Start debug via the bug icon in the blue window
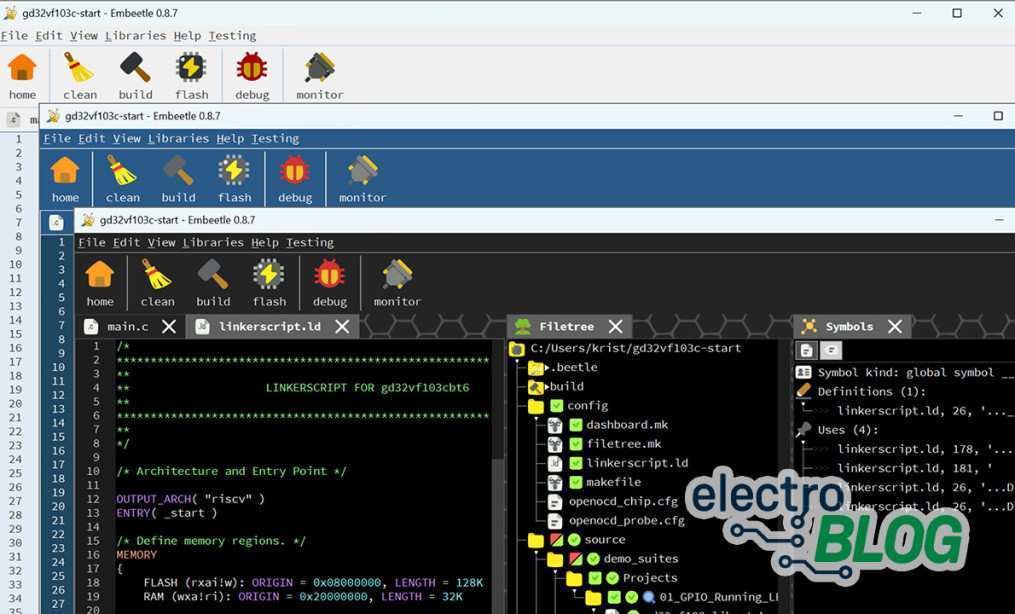Viewport: 1015px width, 614px height. coord(295,171)
